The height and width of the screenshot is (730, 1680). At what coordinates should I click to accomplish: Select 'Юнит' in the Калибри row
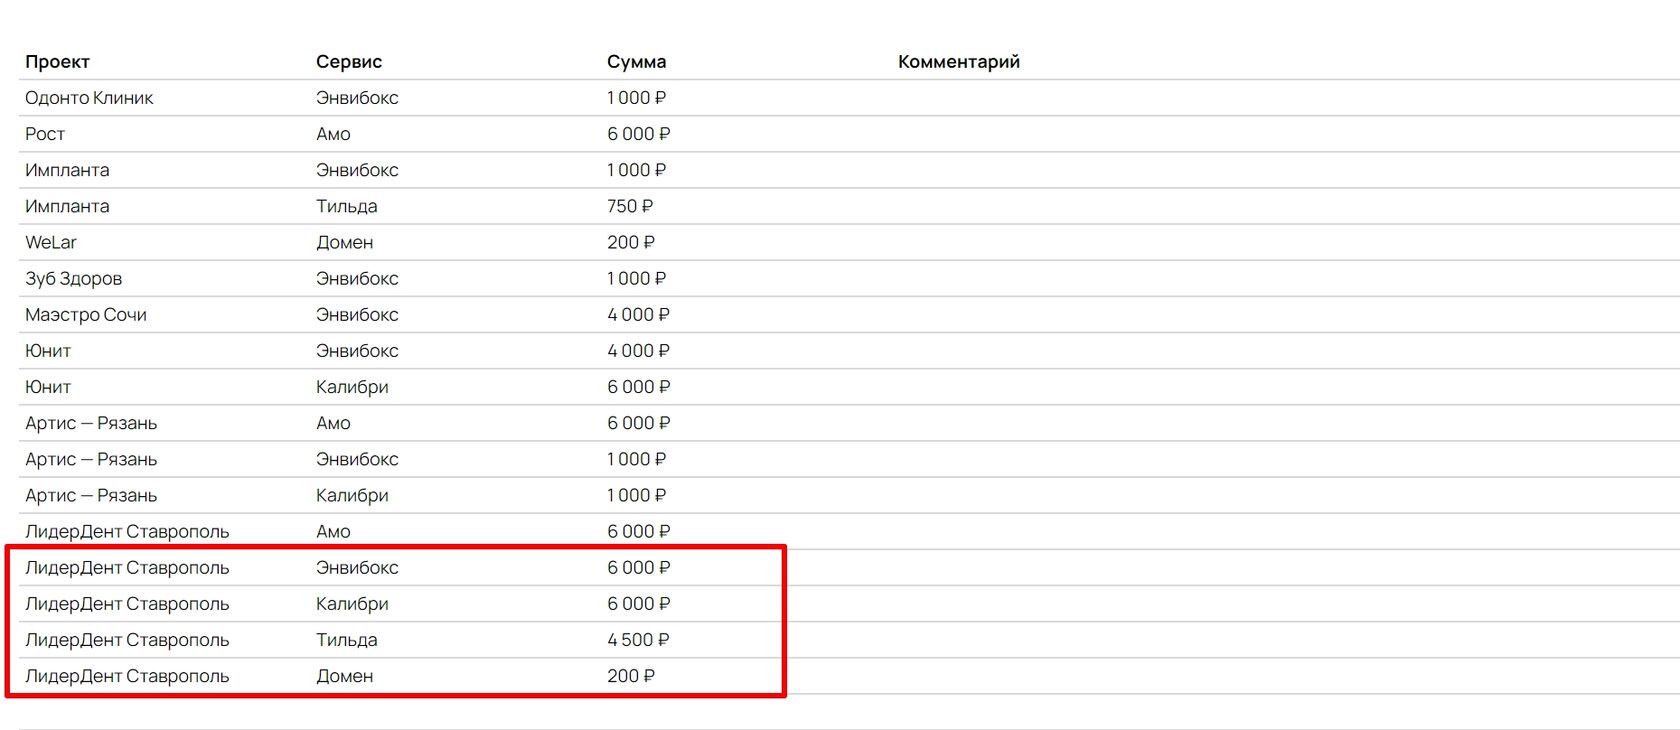coord(48,387)
